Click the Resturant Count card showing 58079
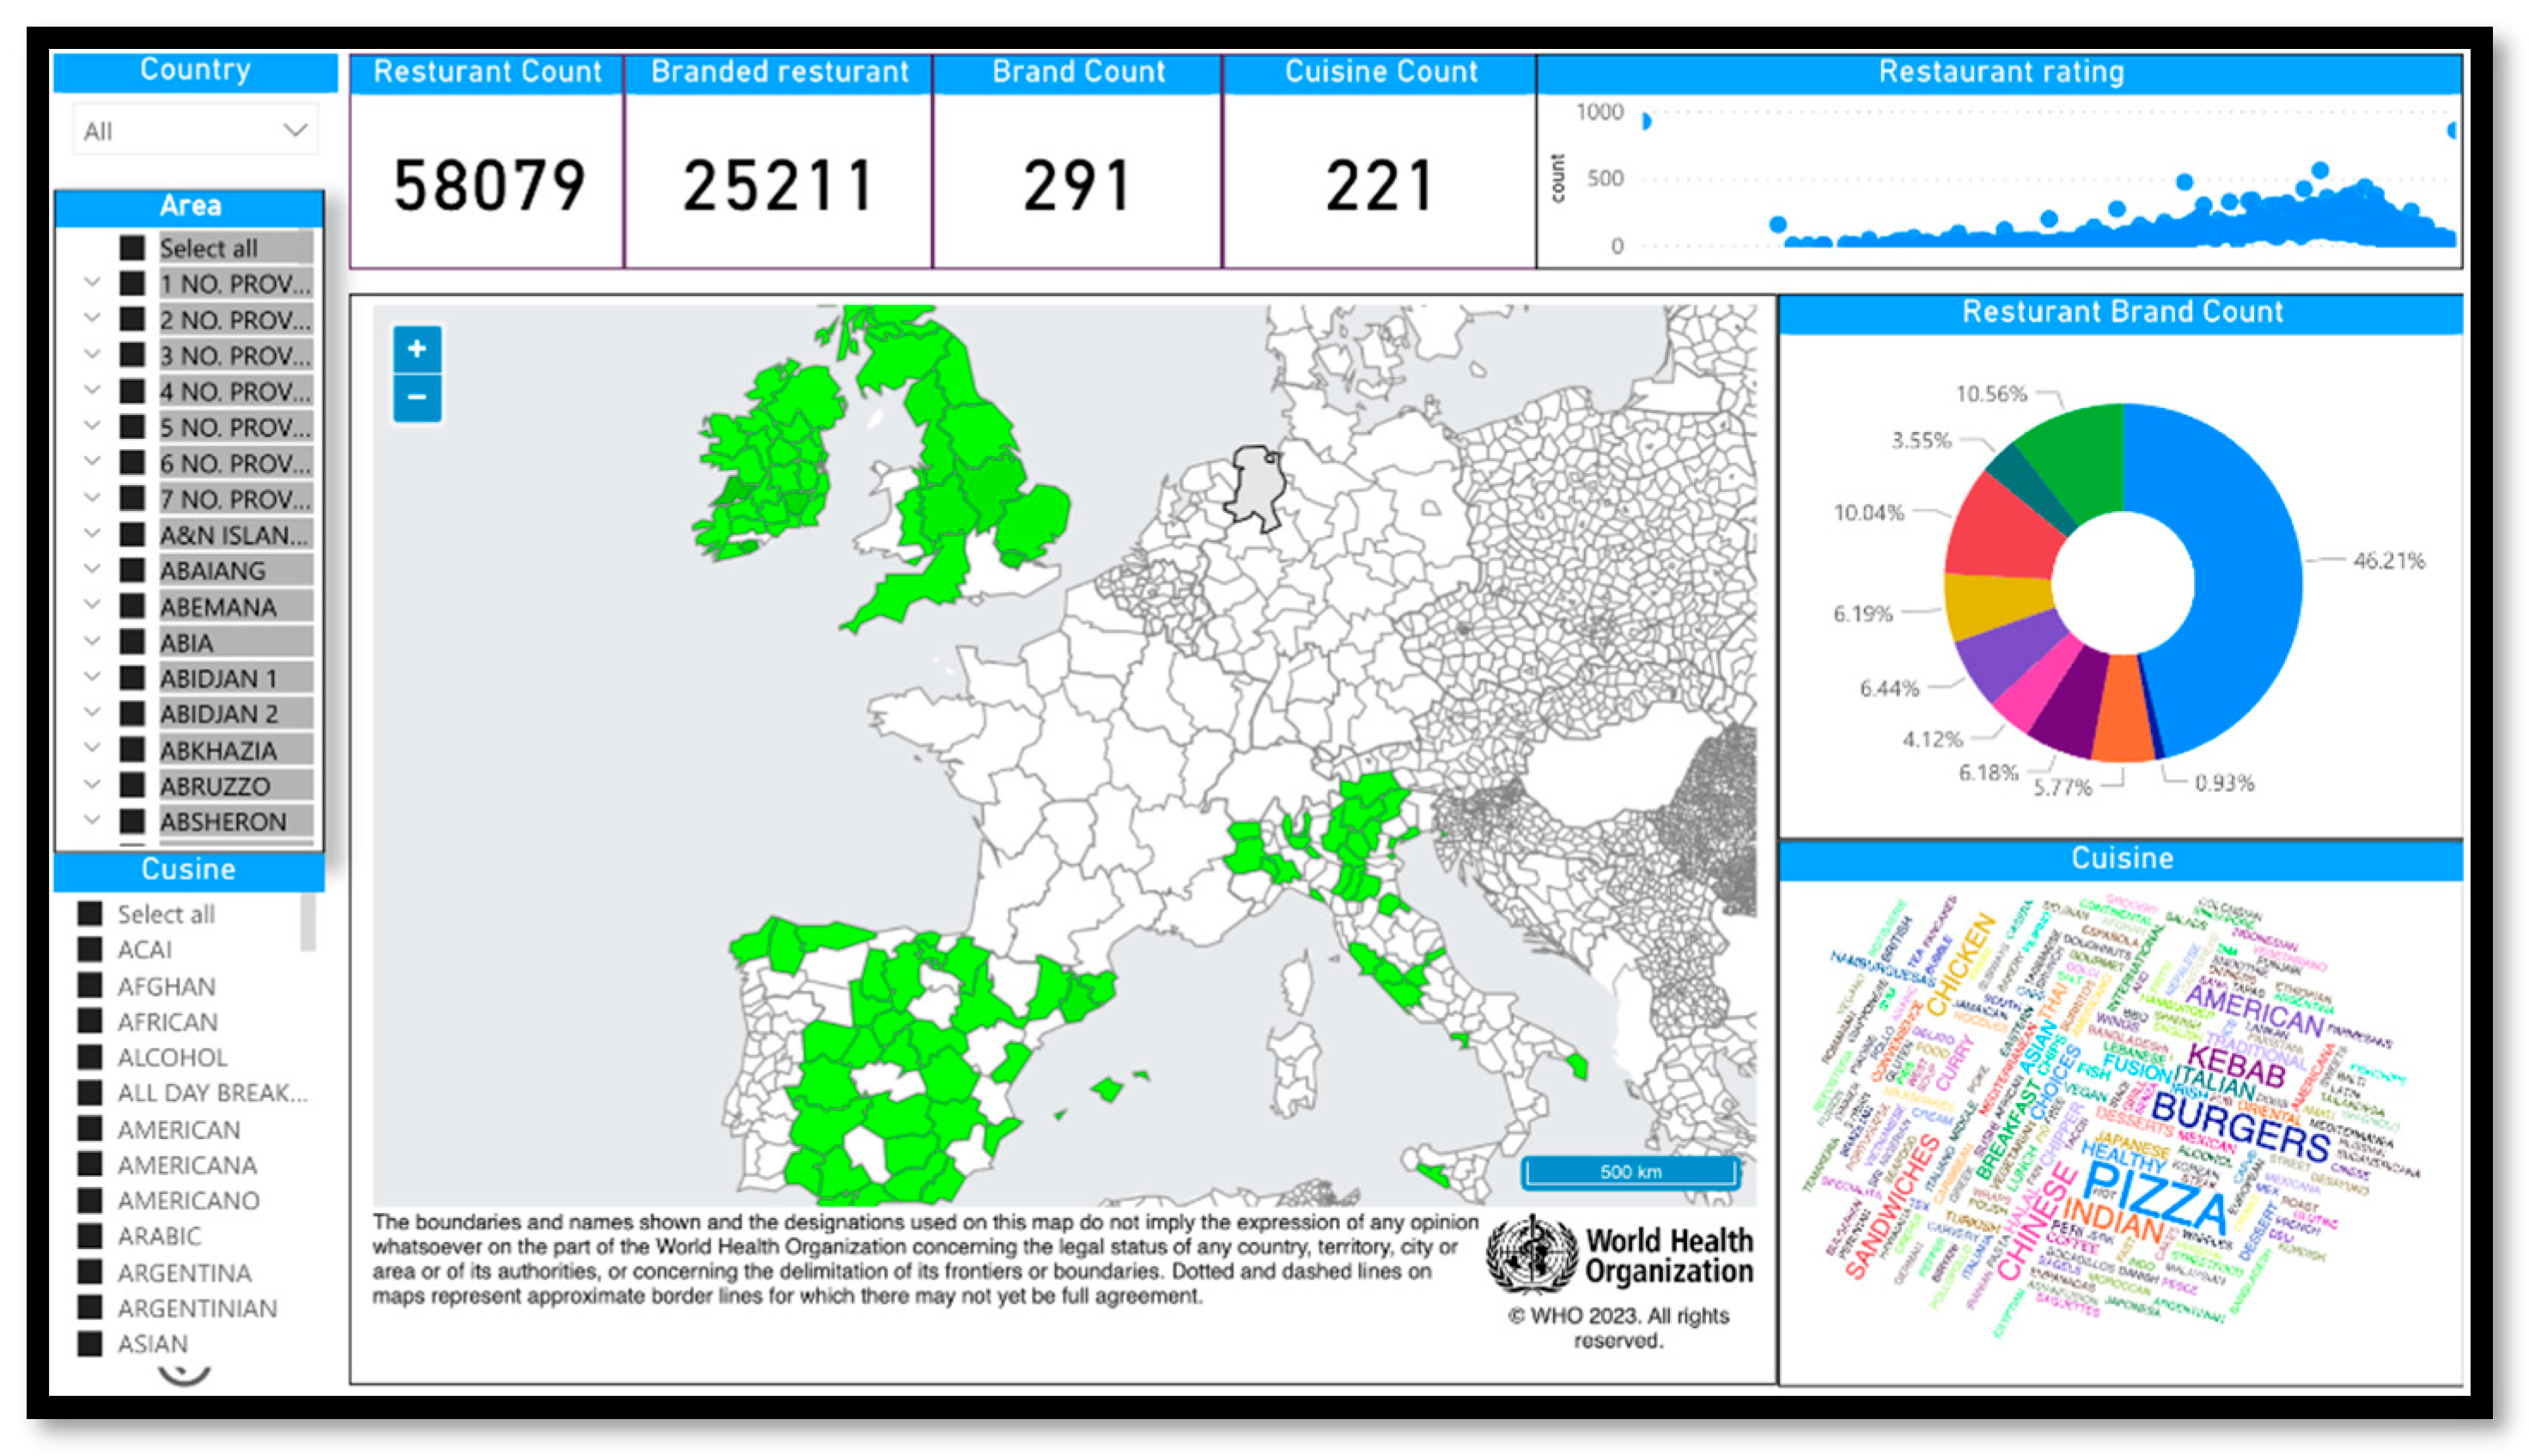 487,183
